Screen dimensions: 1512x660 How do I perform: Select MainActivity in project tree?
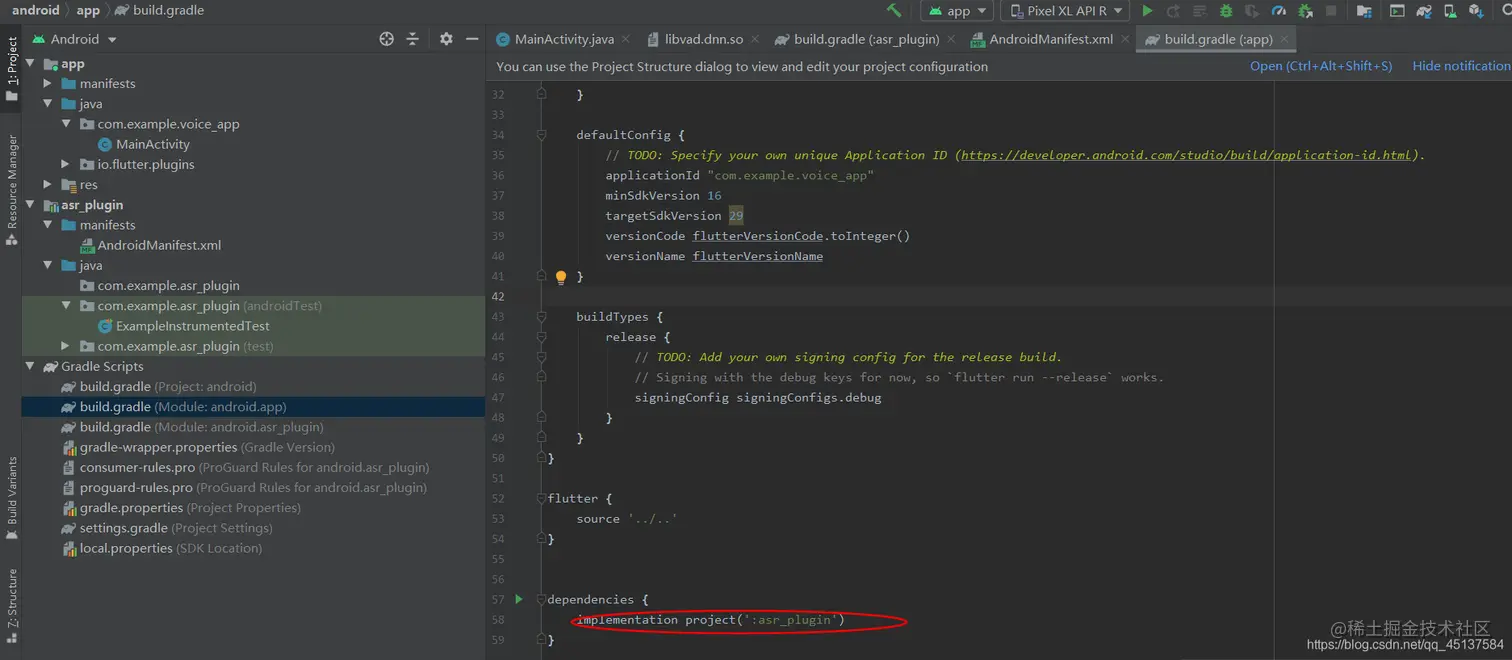[x=153, y=144]
